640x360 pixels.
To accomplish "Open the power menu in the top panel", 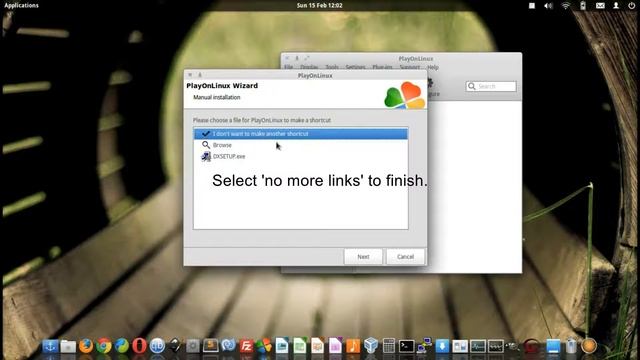I will coord(631,5).
